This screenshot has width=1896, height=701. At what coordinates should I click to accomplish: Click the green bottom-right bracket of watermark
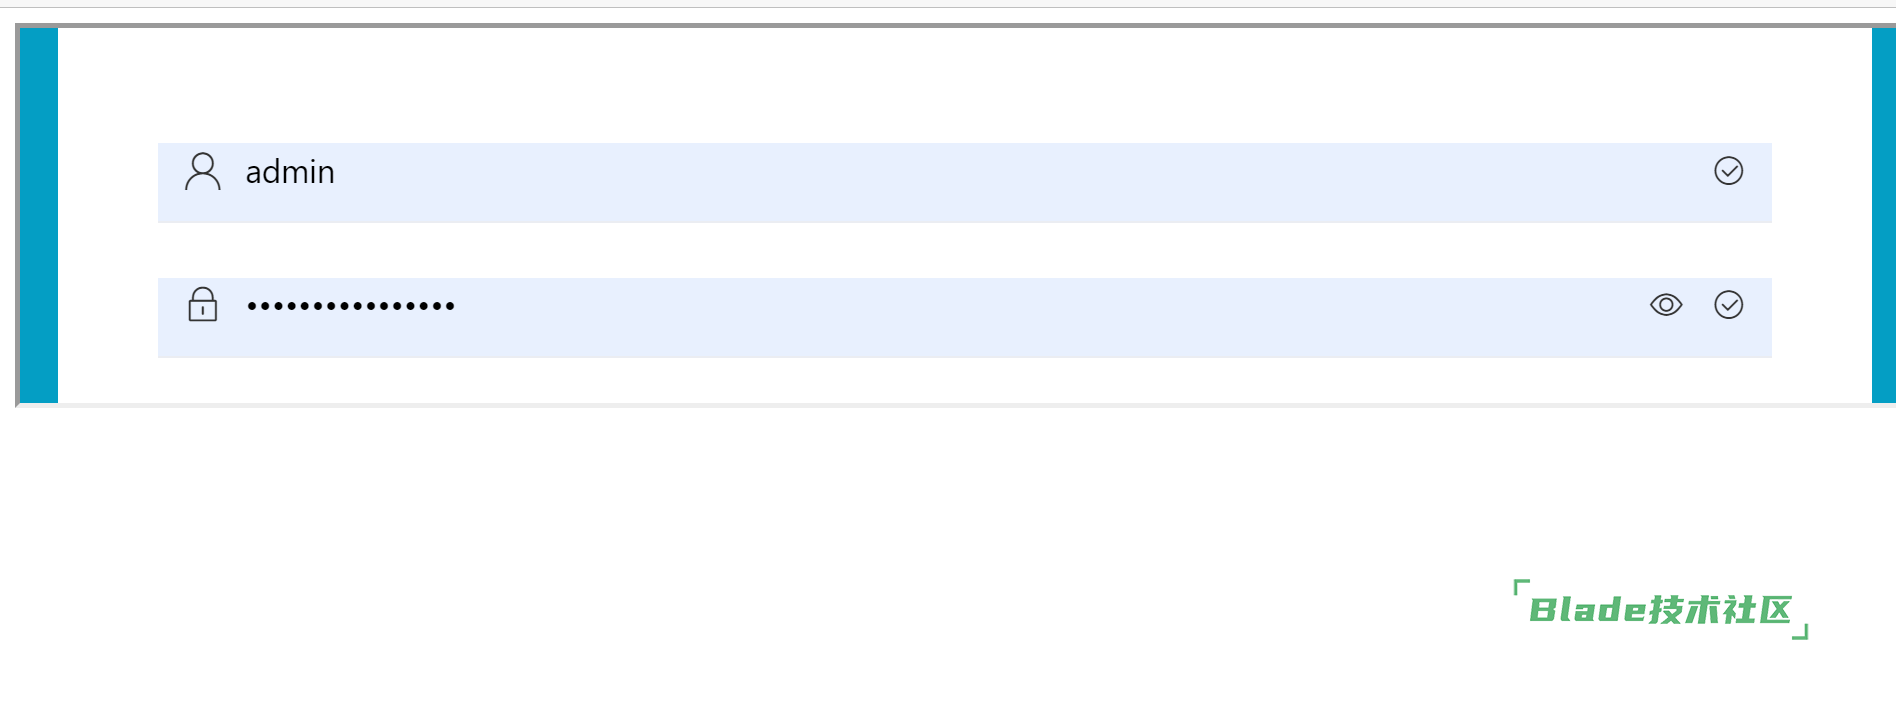tap(1801, 632)
